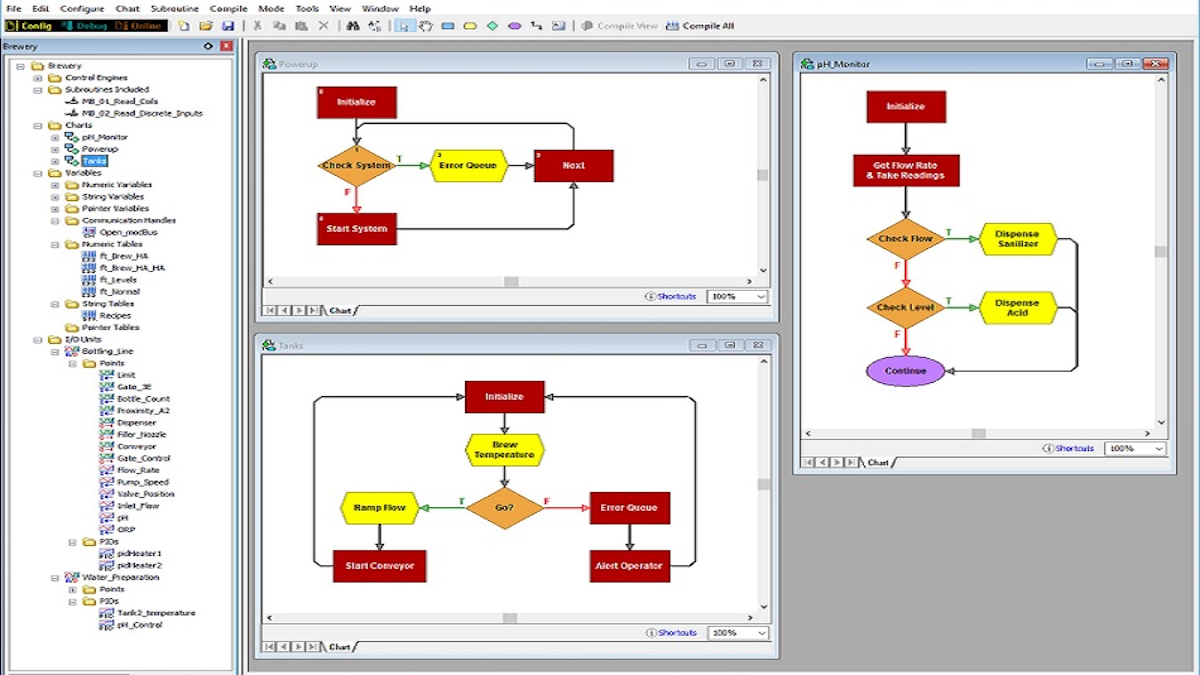This screenshot has width=1200, height=675.
Task: Click the Shortcuts link in pH_Monitor window
Action: coord(1073,448)
